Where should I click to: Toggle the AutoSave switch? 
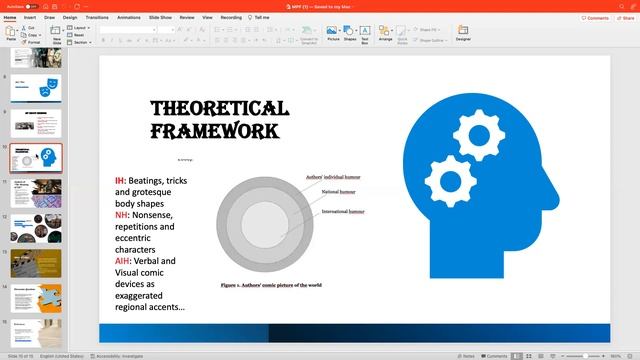(31, 7)
